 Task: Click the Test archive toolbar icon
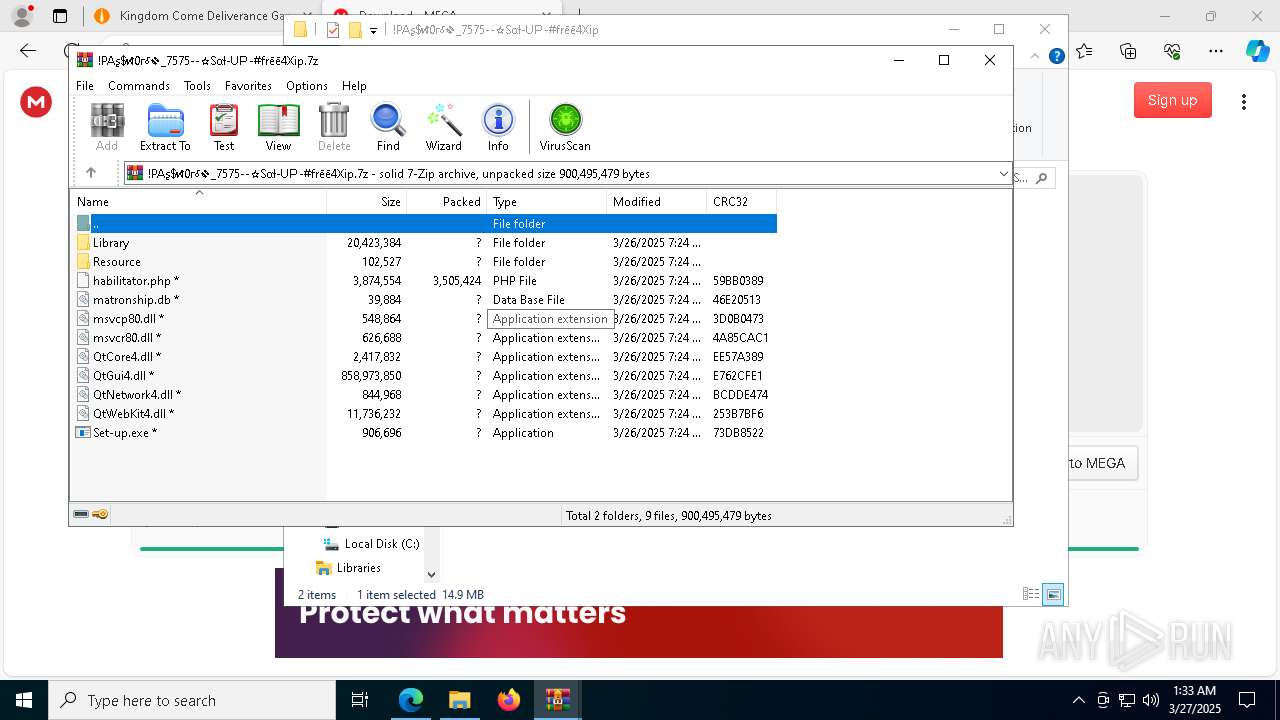pyautogui.click(x=224, y=128)
